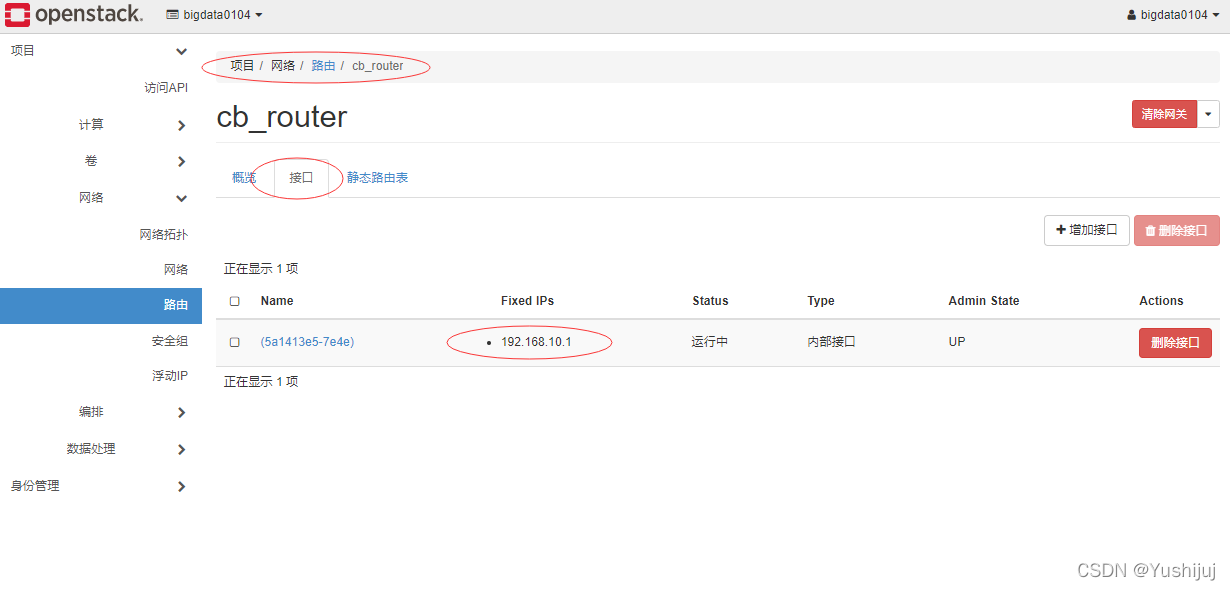Click the 增加接口 button
Image resolution: width=1230 pixels, height=590 pixels.
(x=1087, y=230)
